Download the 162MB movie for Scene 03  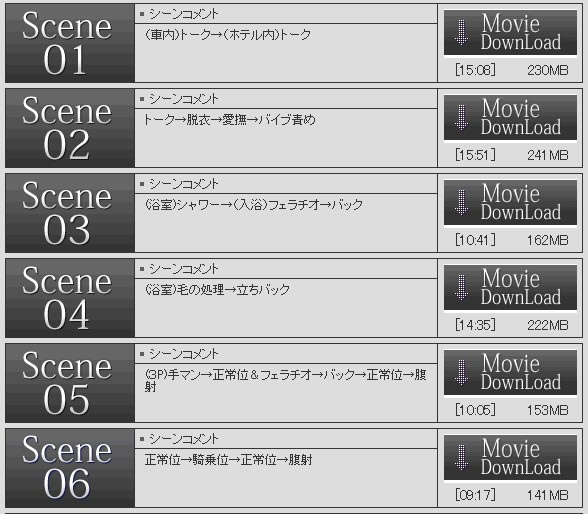click(510, 203)
